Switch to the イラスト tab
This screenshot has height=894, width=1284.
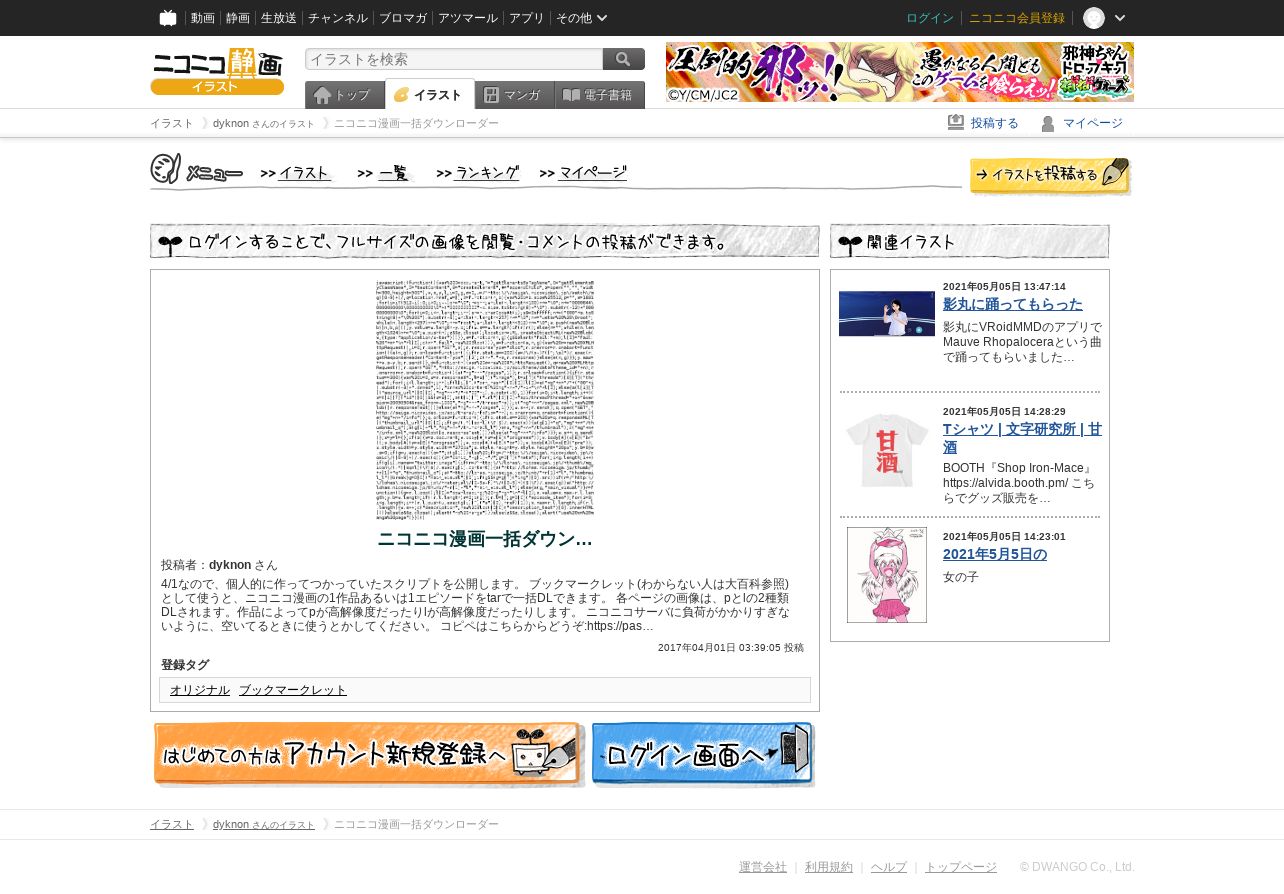[429, 94]
